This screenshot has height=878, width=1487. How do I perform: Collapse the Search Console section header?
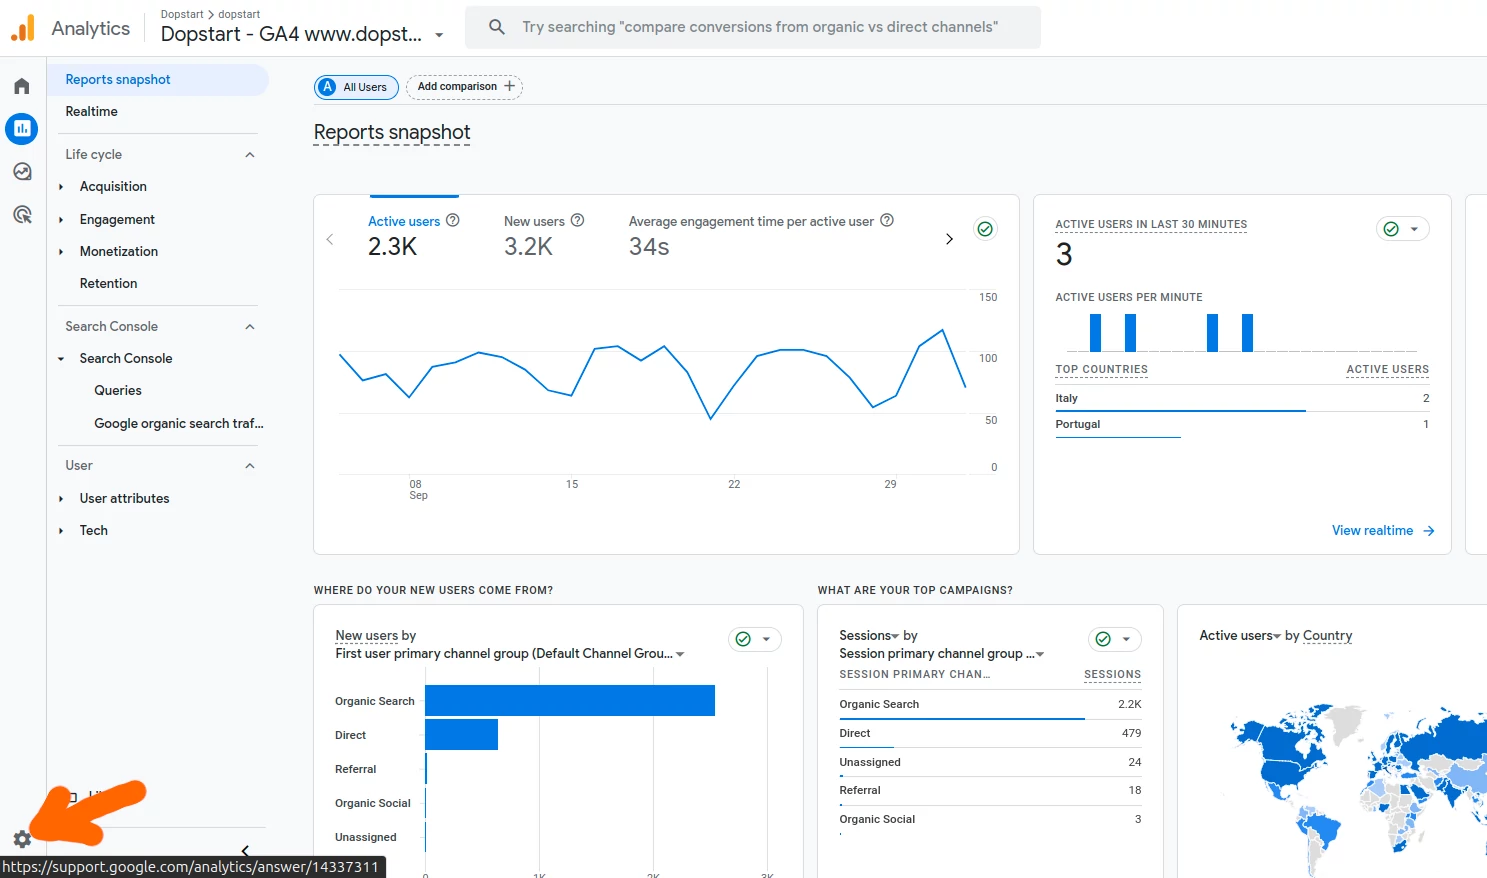(250, 327)
